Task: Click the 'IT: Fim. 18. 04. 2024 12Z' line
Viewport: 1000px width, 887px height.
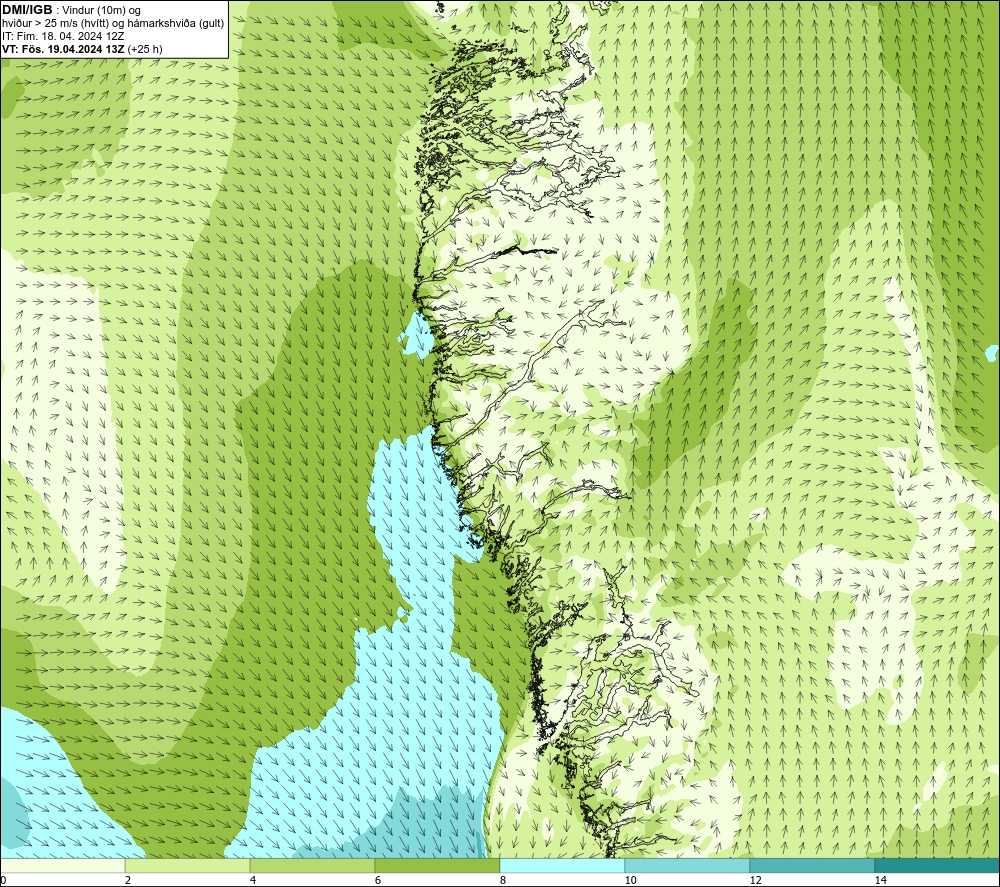Action: 63,36
